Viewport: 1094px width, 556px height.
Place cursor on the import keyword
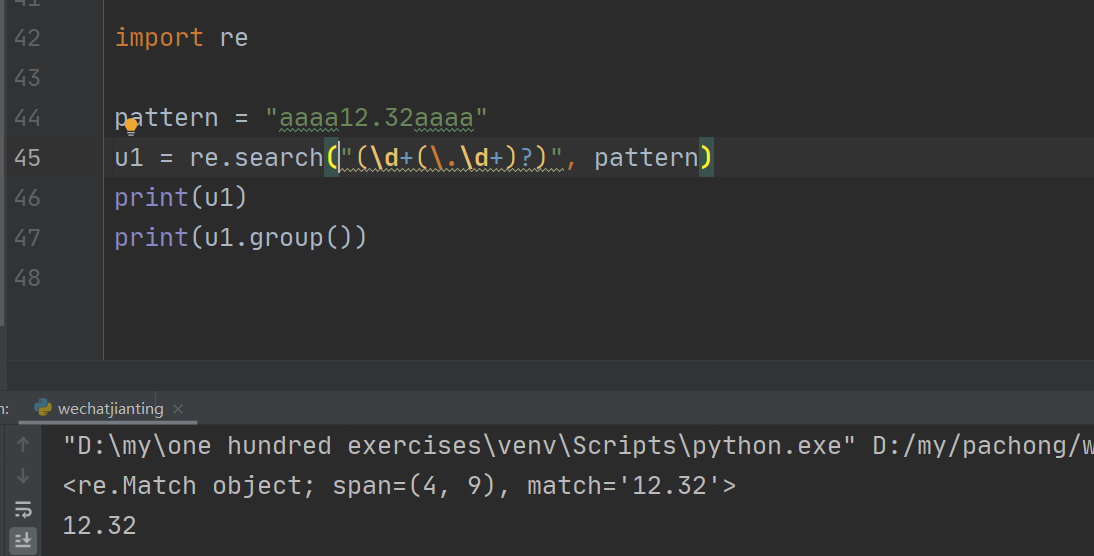coord(159,38)
